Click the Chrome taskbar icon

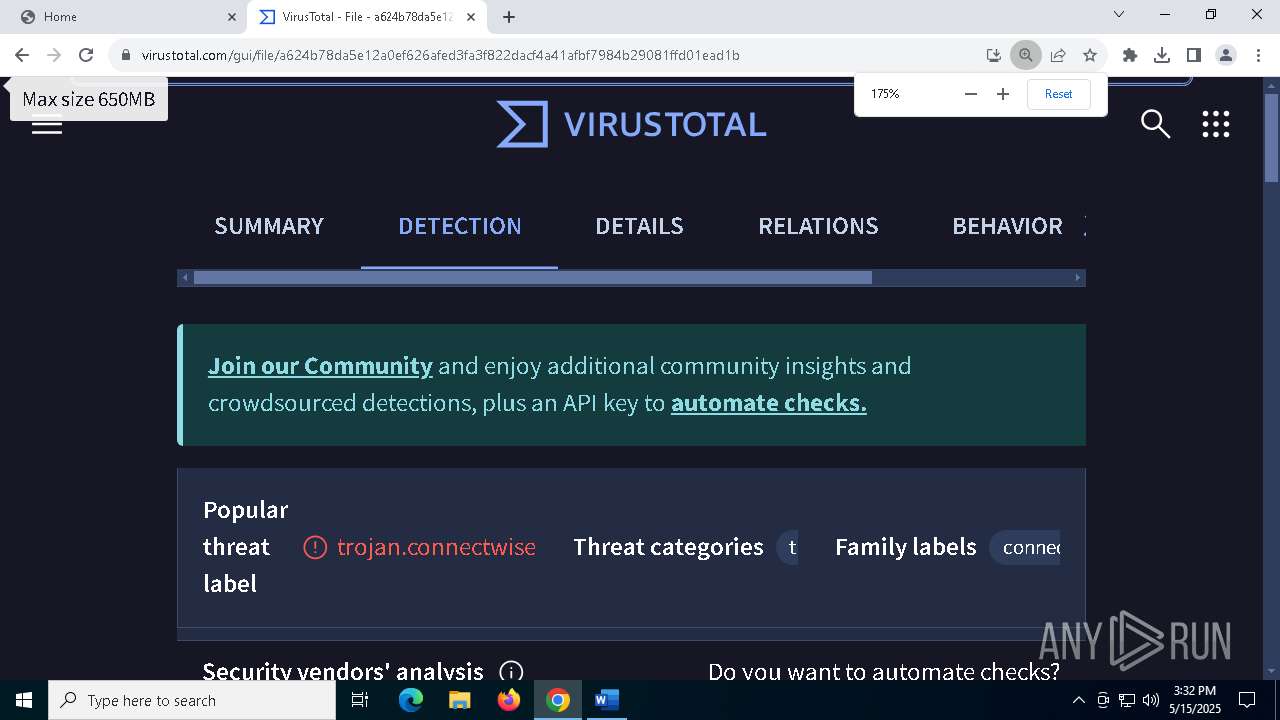558,700
